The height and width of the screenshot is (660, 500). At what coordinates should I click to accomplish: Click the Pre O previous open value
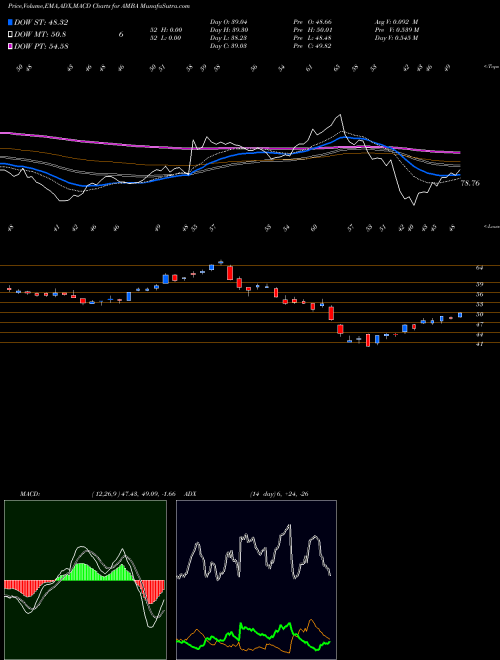click(312, 21)
